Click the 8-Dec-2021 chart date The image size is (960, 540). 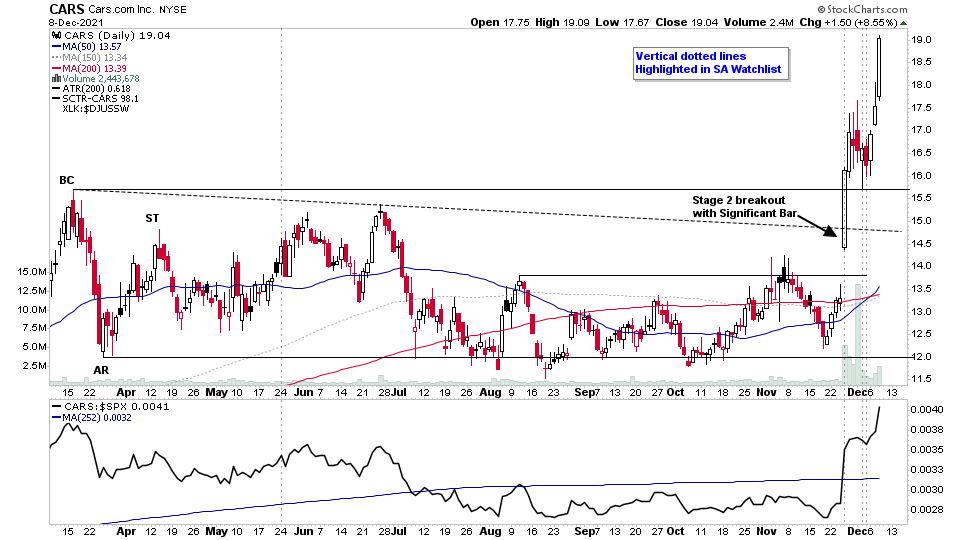click(x=75, y=23)
